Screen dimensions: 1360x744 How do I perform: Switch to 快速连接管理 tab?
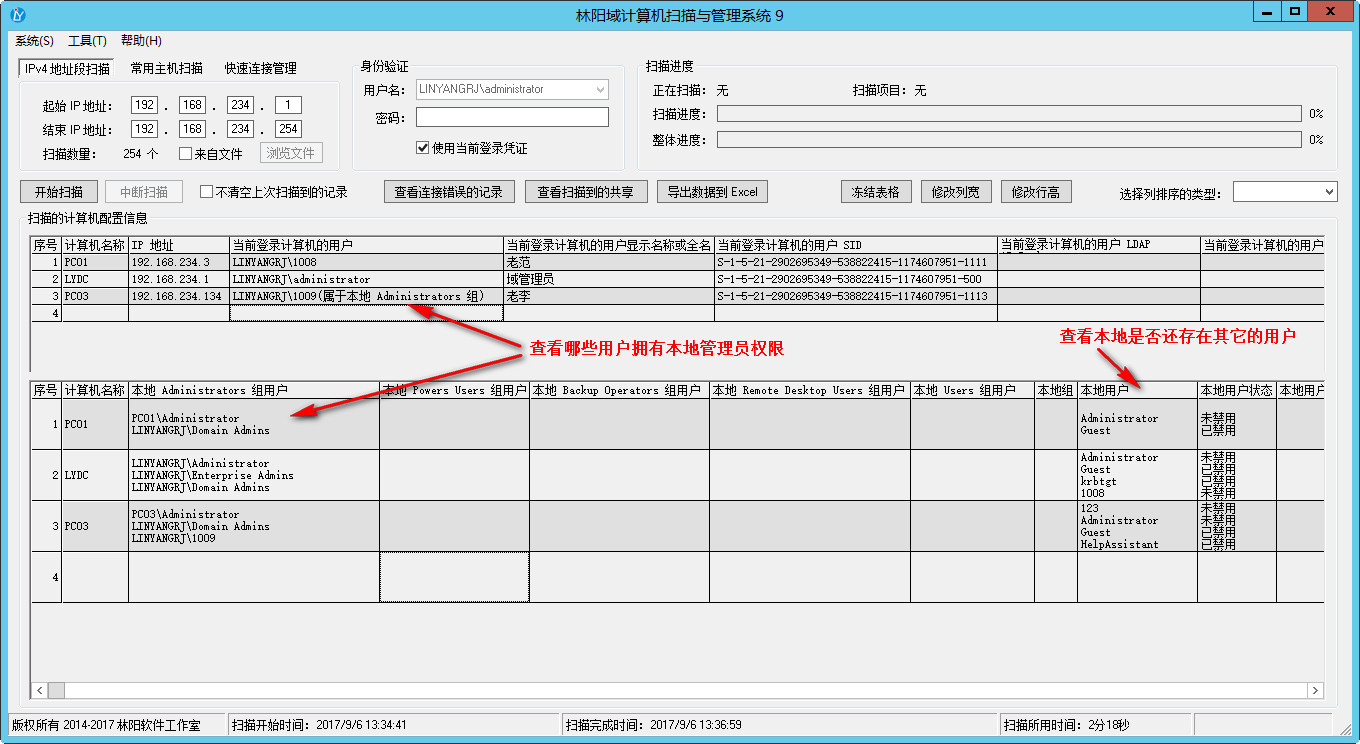260,69
